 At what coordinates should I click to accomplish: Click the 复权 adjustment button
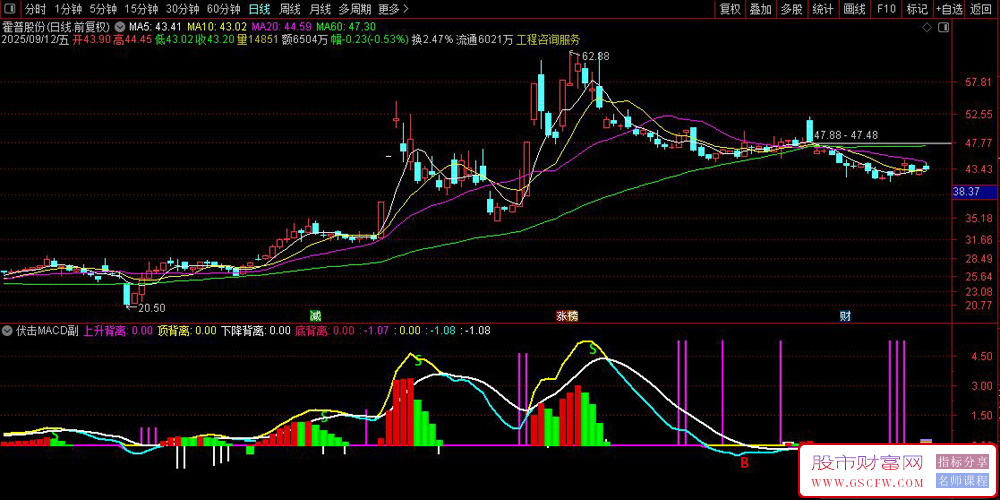click(730, 9)
